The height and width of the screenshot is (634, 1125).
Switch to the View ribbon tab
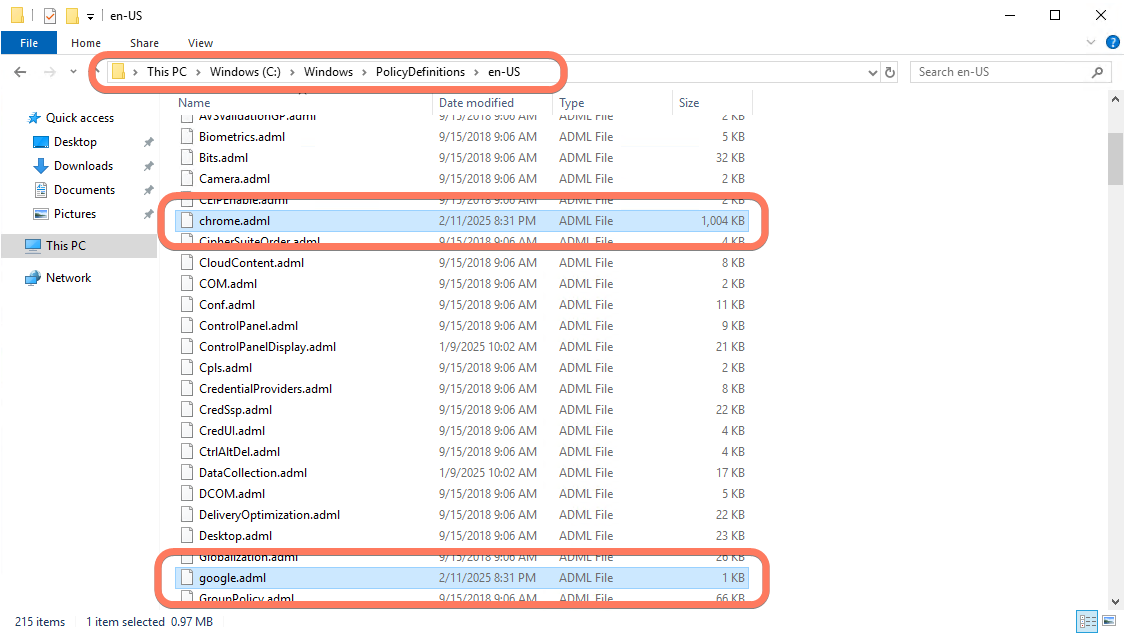[x=200, y=43]
